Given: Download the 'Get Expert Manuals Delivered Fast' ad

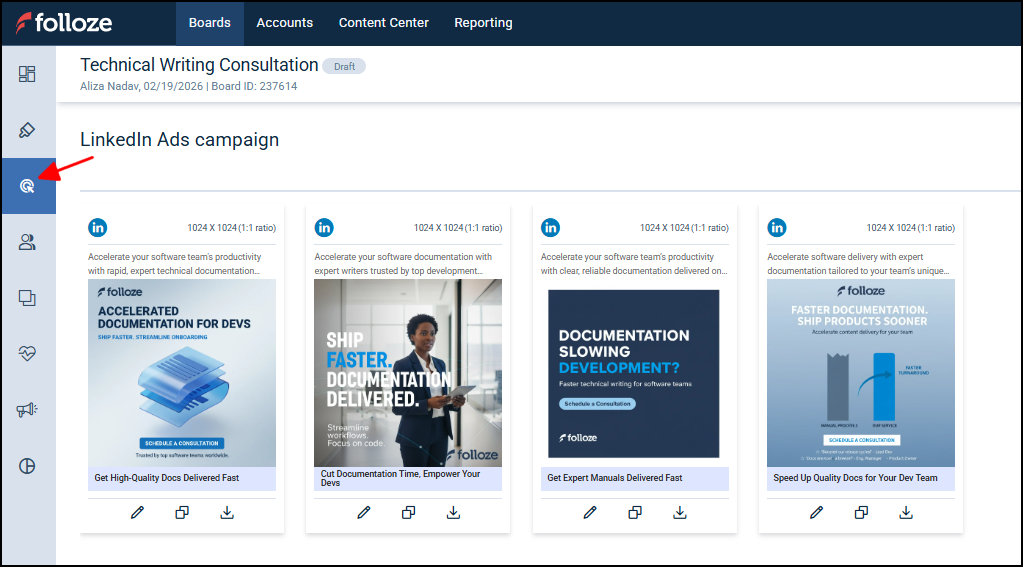Looking at the screenshot, I should [x=680, y=513].
